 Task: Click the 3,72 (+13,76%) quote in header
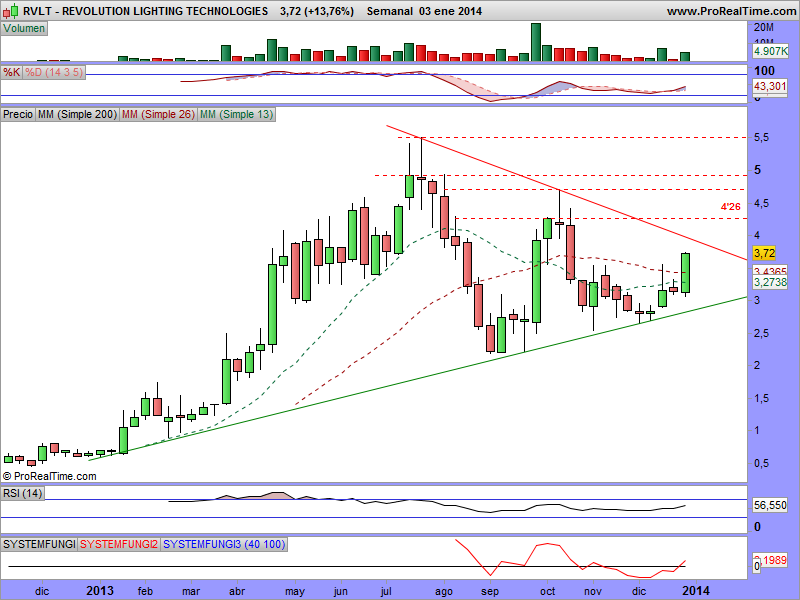coord(316,11)
